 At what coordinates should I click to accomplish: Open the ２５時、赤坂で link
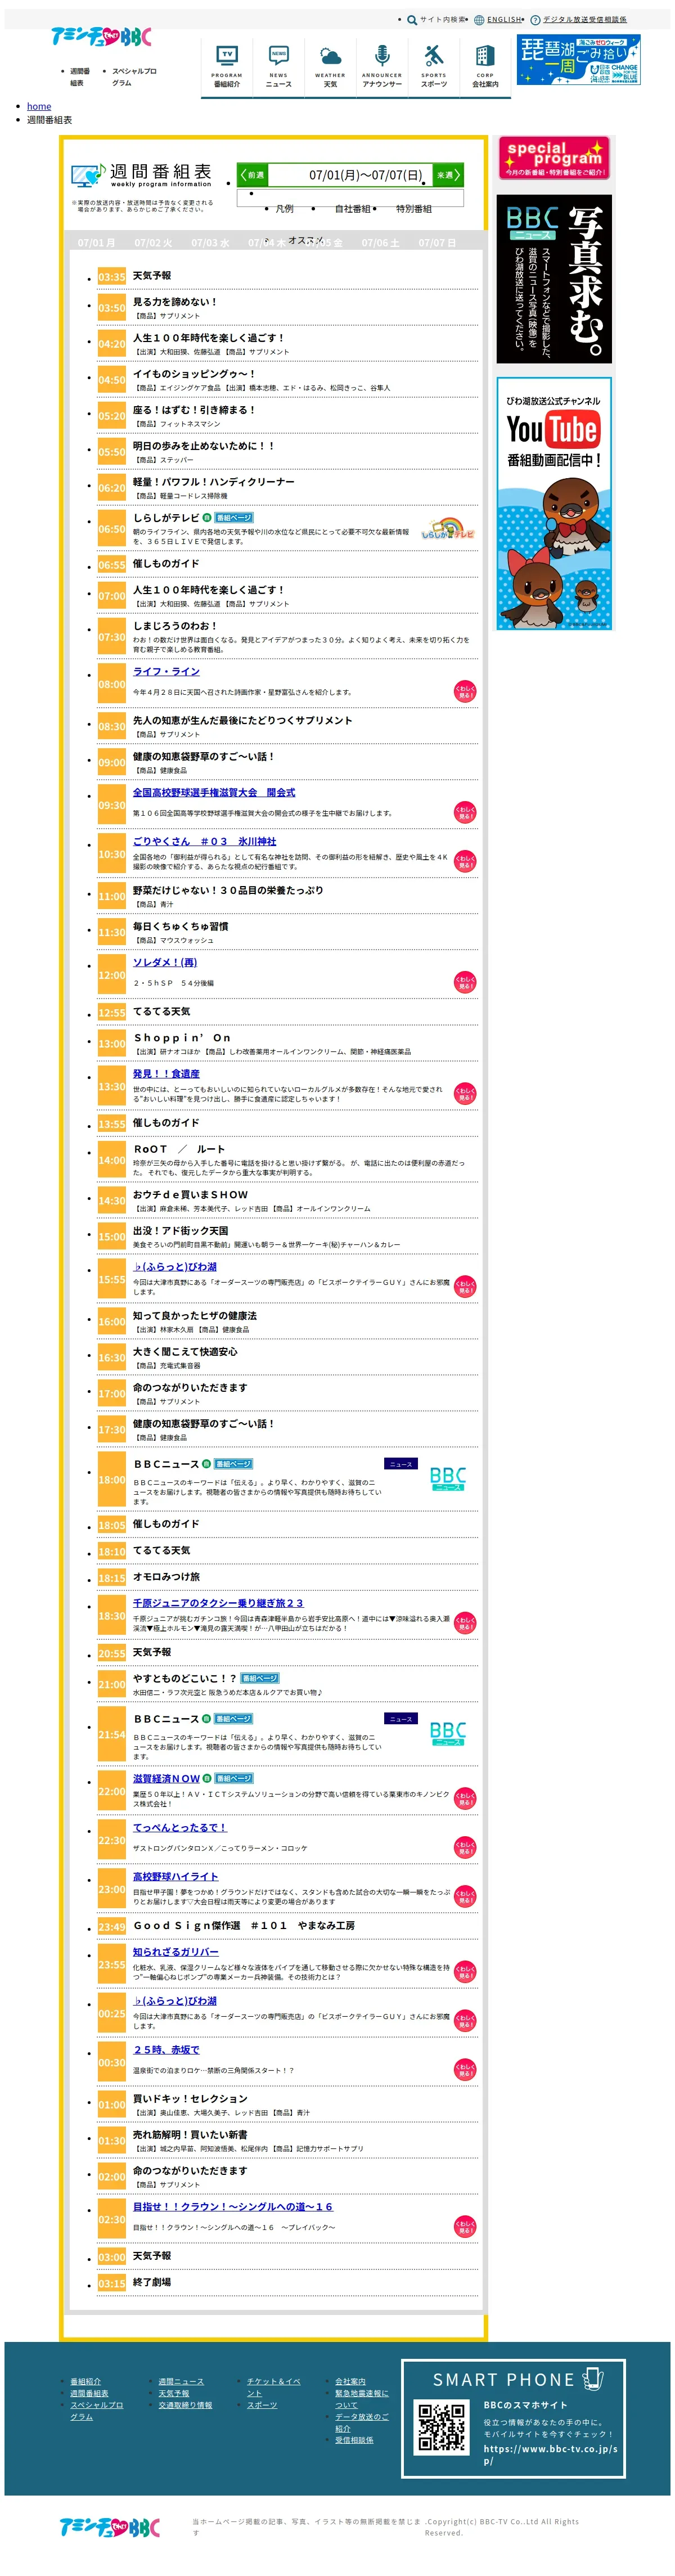click(x=166, y=2050)
